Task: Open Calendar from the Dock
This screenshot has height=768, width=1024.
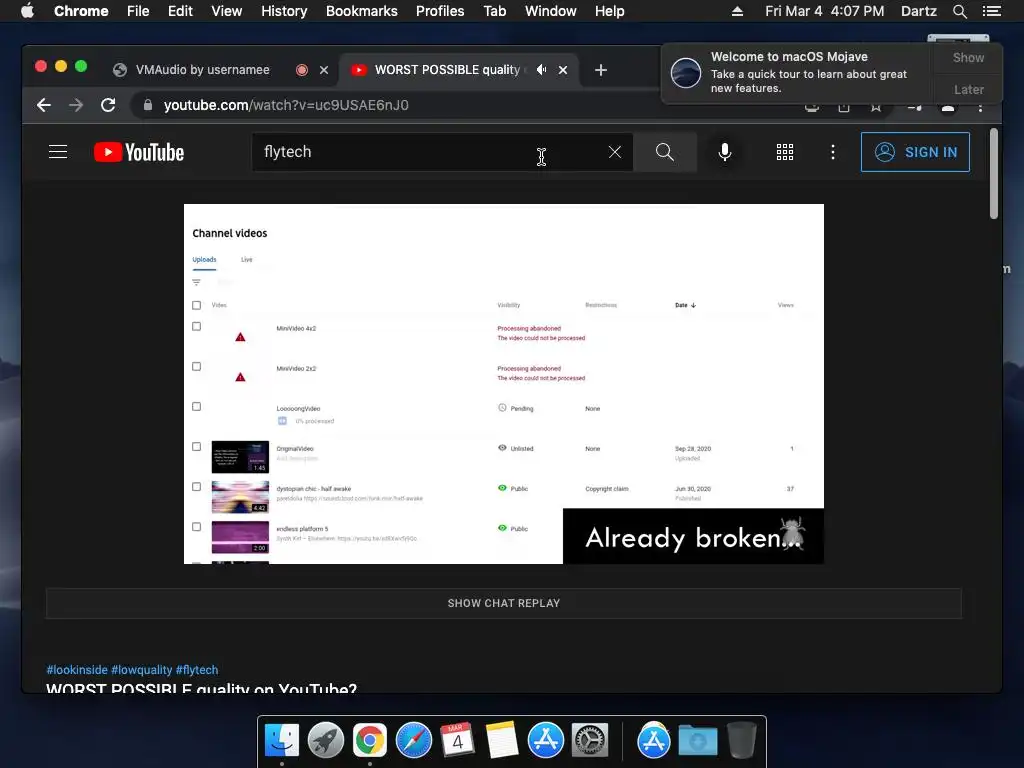Action: [x=457, y=741]
